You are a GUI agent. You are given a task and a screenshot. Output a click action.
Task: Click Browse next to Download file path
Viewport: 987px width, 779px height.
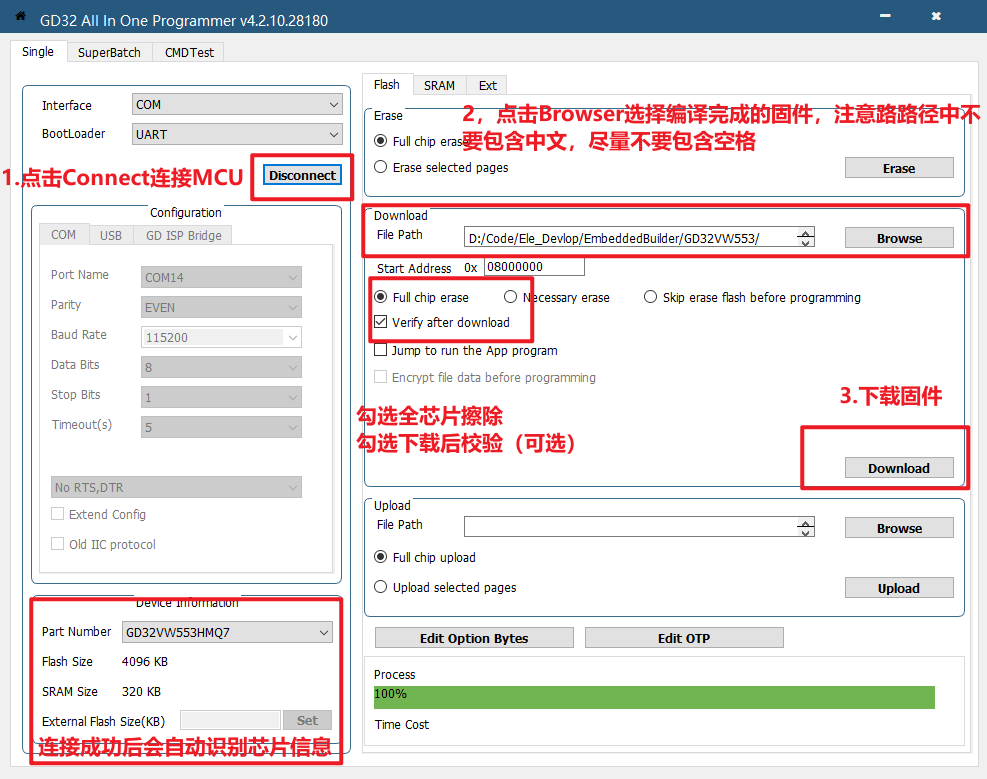(x=899, y=238)
